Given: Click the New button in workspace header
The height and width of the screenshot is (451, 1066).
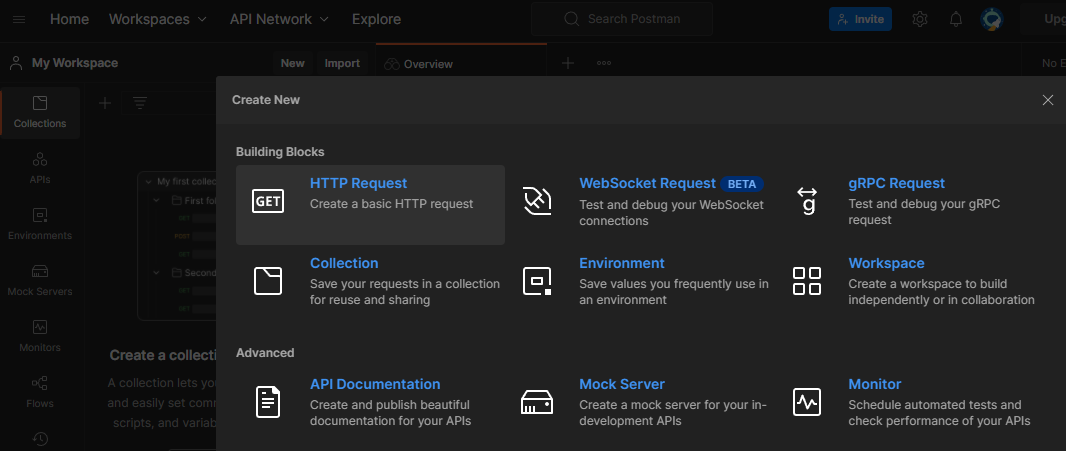Looking at the screenshot, I should pyautogui.click(x=293, y=63).
